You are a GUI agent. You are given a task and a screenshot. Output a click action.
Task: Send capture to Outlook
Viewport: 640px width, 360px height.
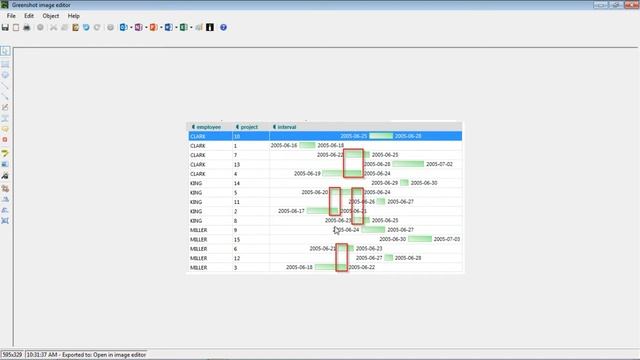click(123, 27)
